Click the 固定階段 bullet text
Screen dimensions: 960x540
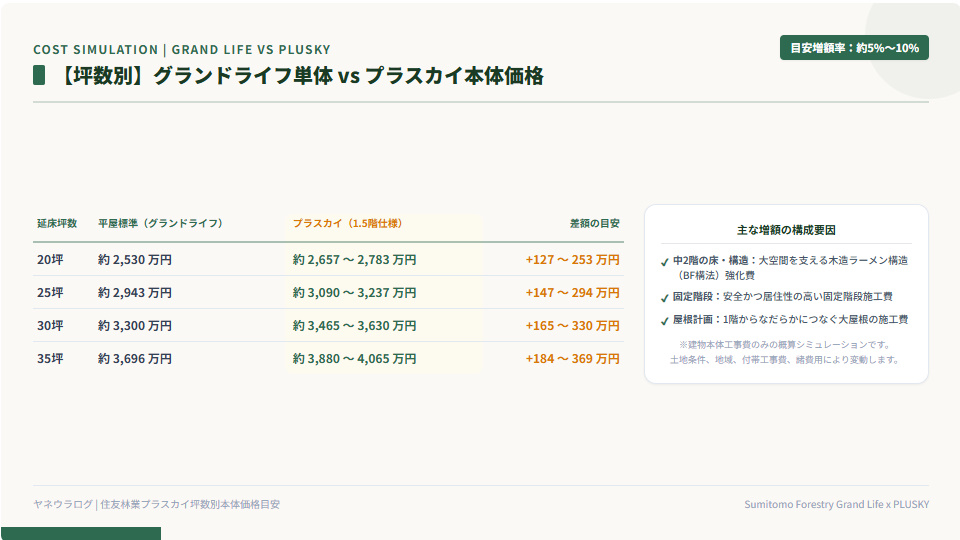(782, 296)
